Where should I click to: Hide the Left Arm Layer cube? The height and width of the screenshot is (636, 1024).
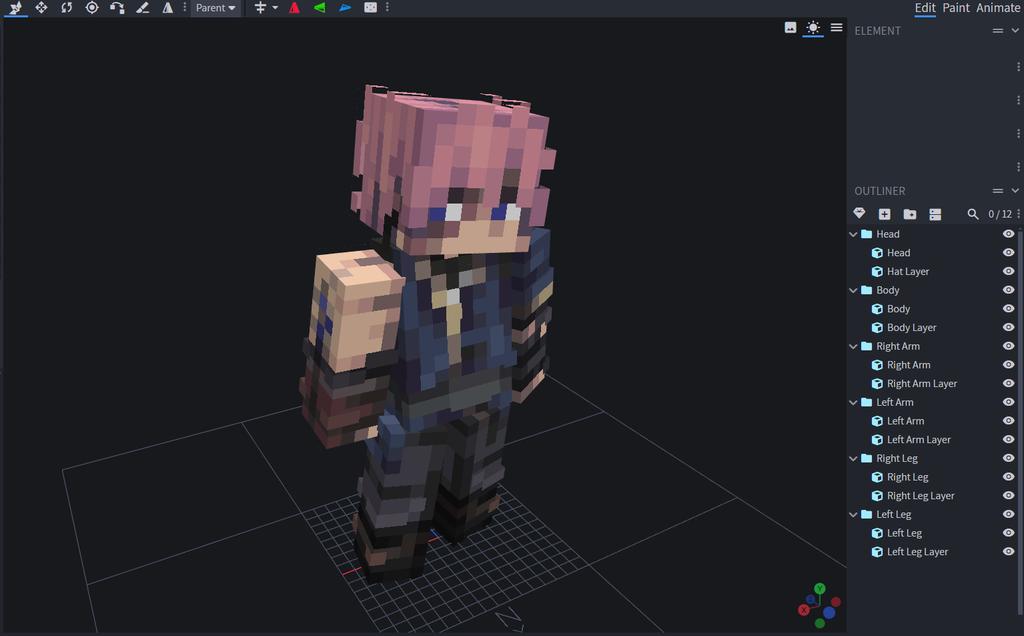(x=1008, y=439)
